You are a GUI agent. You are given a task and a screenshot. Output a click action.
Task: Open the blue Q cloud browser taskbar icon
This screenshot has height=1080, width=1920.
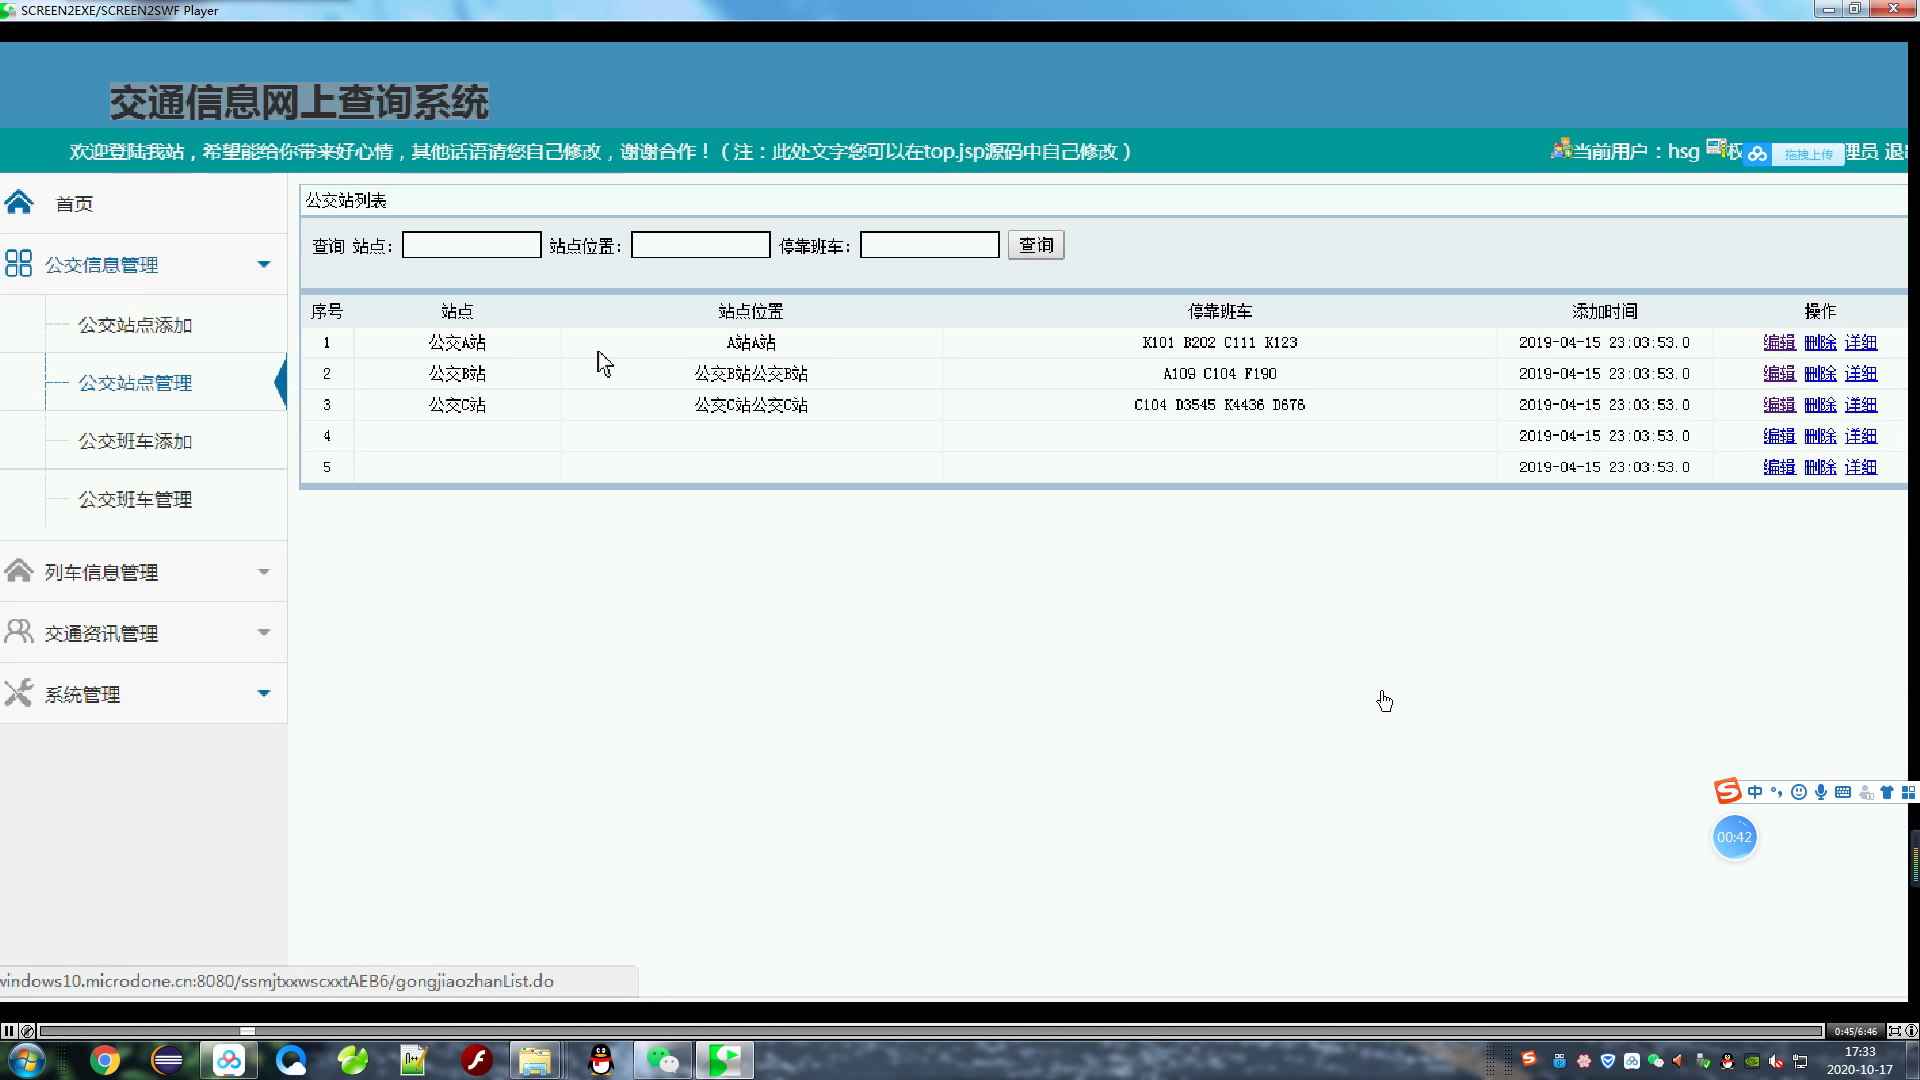coord(291,1060)
